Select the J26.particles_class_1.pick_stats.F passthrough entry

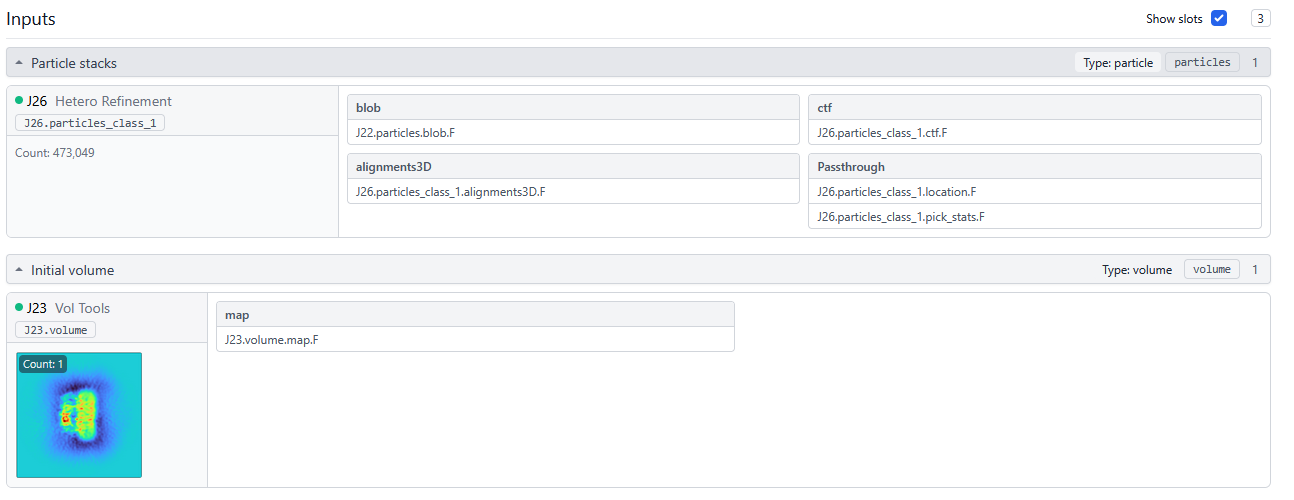900,216
